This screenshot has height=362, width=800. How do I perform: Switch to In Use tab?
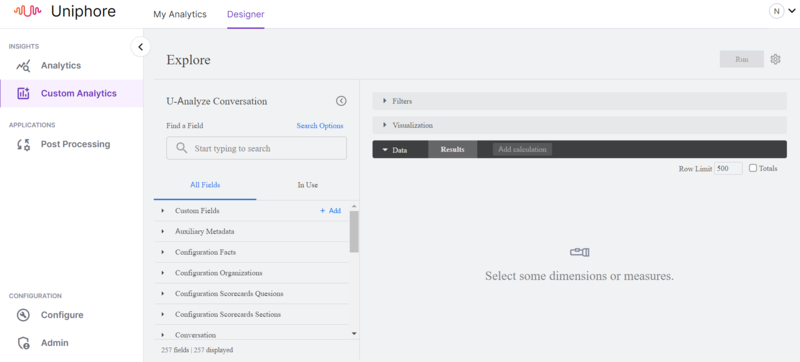click(308, 185)
